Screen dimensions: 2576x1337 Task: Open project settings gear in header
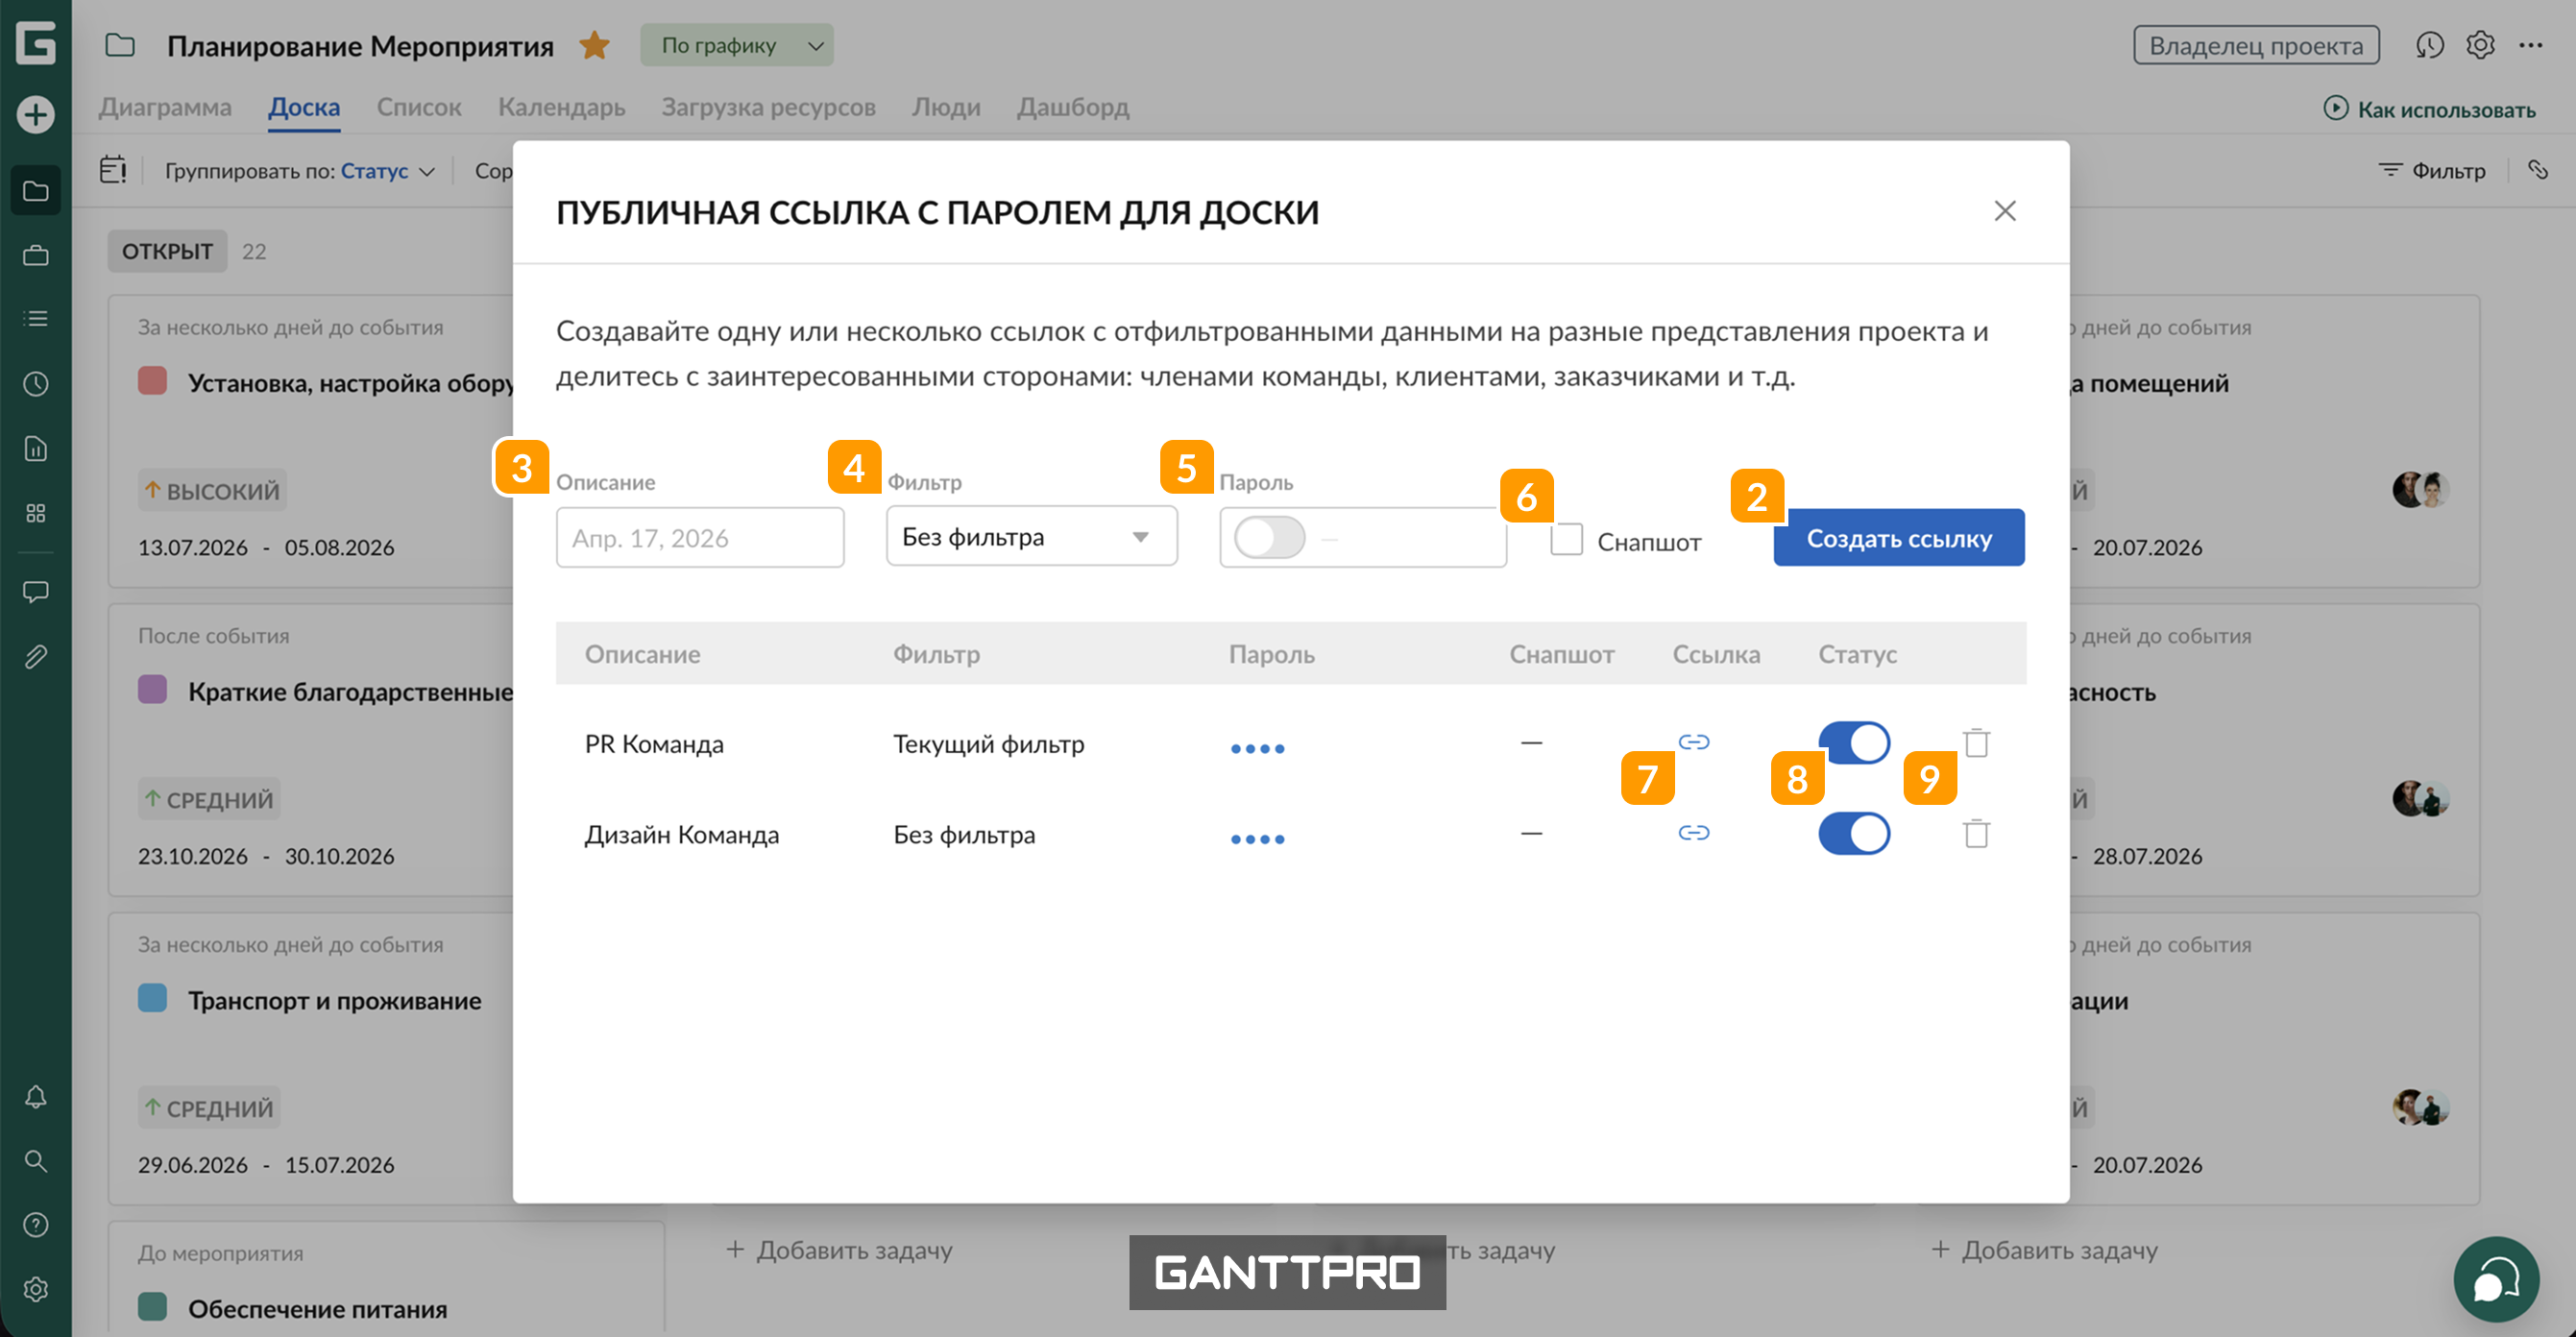coord(2480,45)
